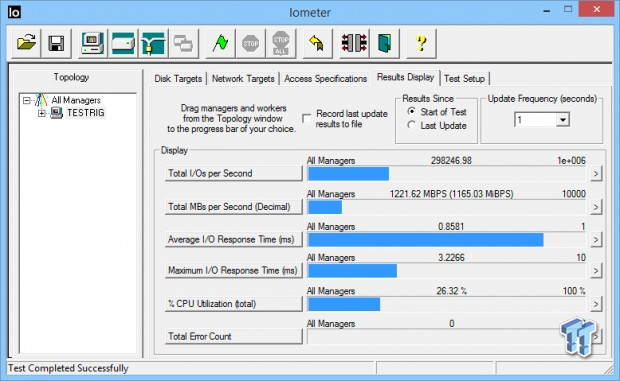Click the 1e+006 scale maximum label
The width and height of the screenshot is (620, 381).
click(x=571, y=160)
